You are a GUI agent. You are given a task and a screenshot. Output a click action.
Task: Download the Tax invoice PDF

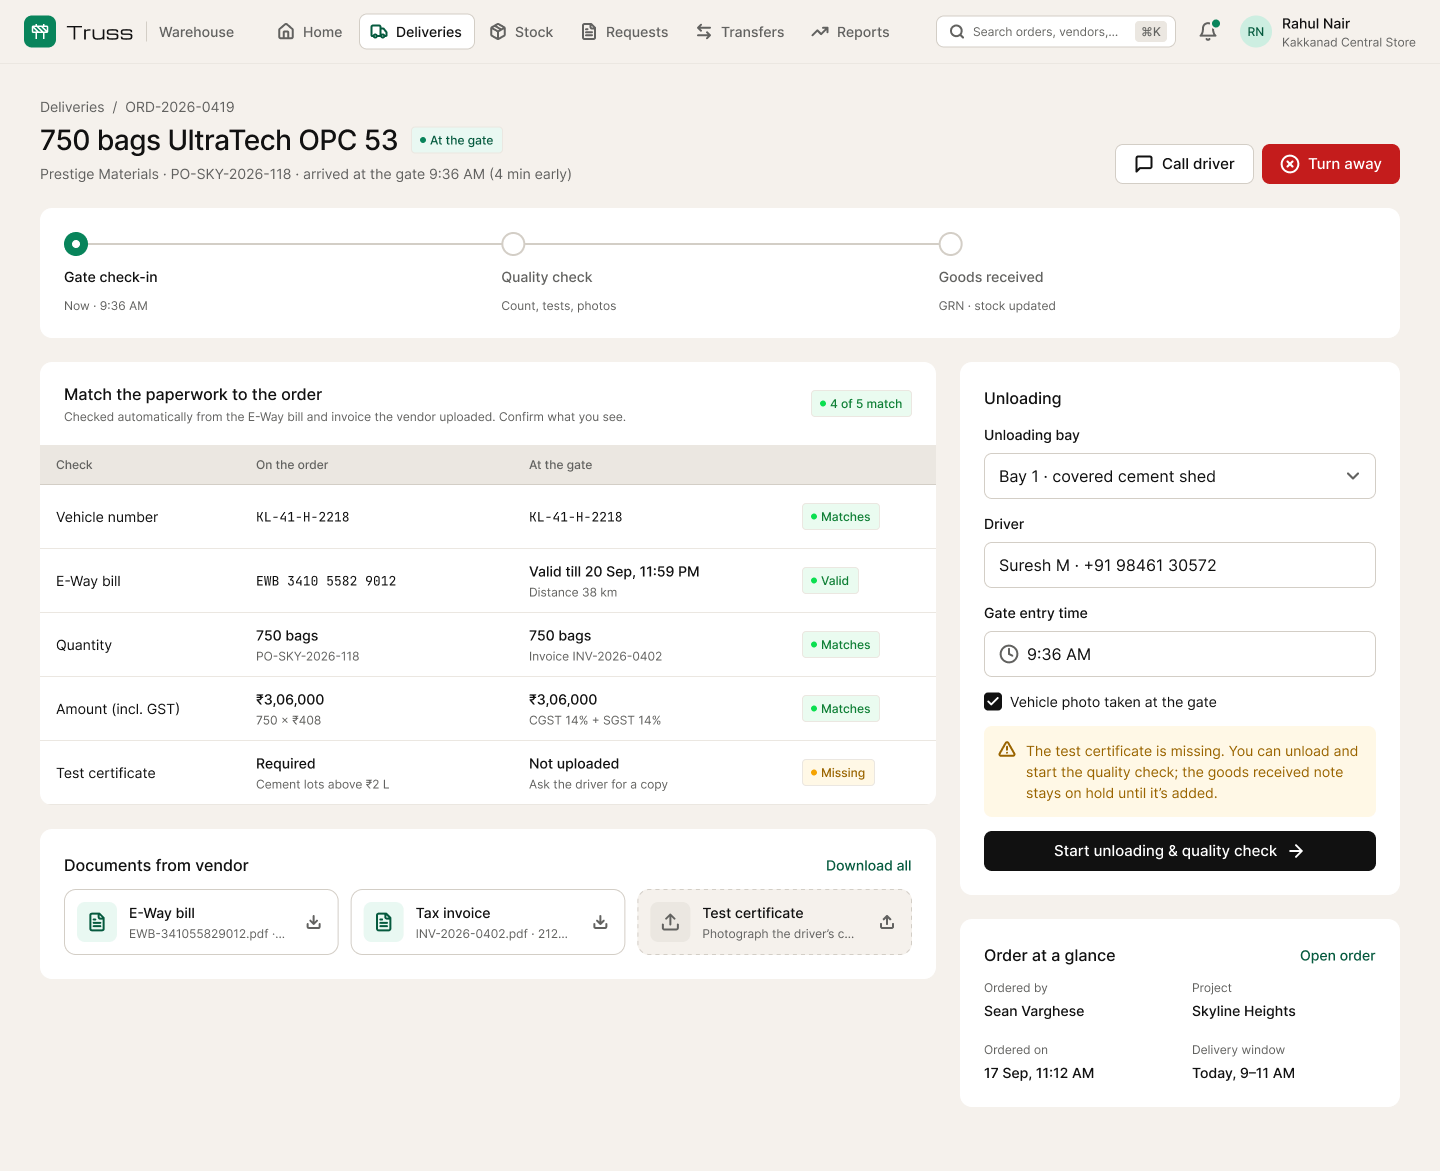600,922
